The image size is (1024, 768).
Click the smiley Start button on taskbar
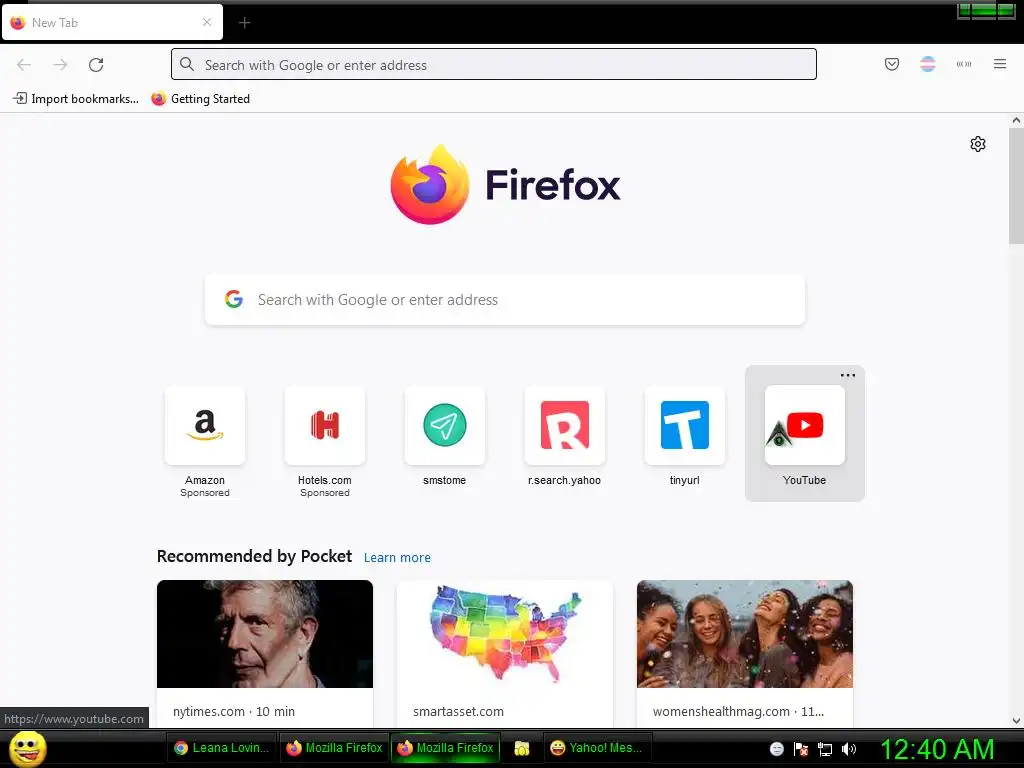coord(27,748)
